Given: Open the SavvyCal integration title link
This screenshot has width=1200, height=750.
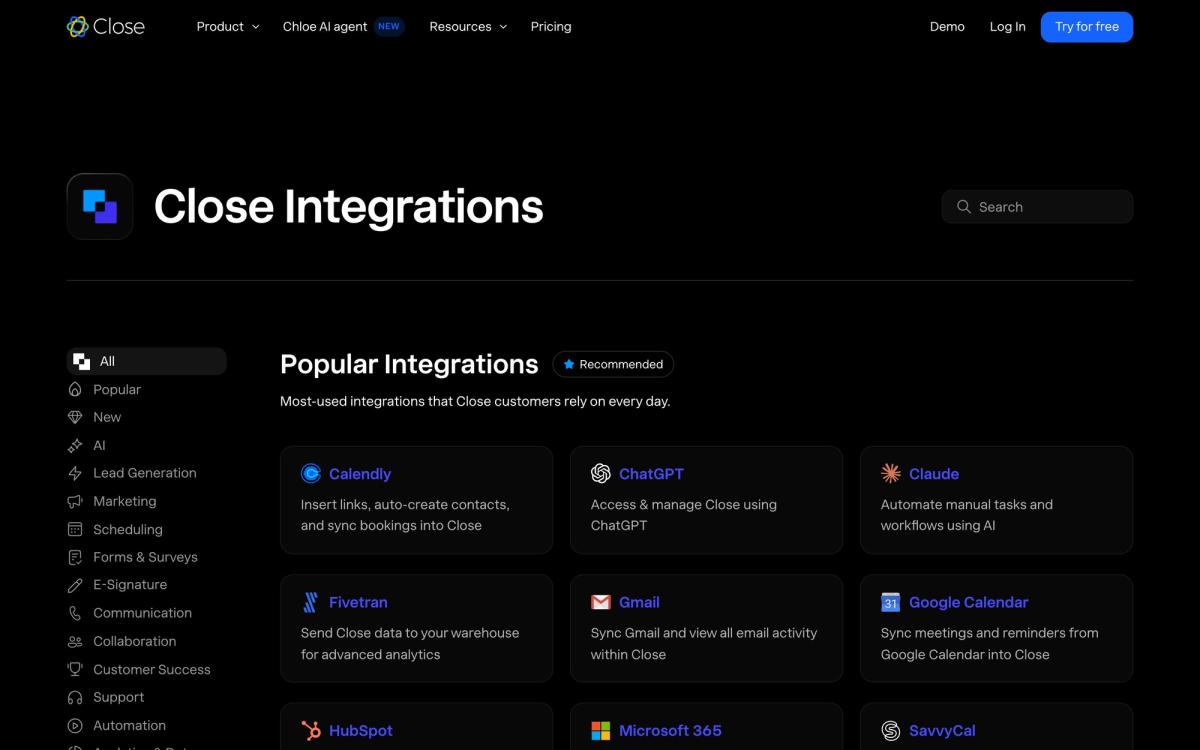Looking at the screenshot, I should coord(942,731).
